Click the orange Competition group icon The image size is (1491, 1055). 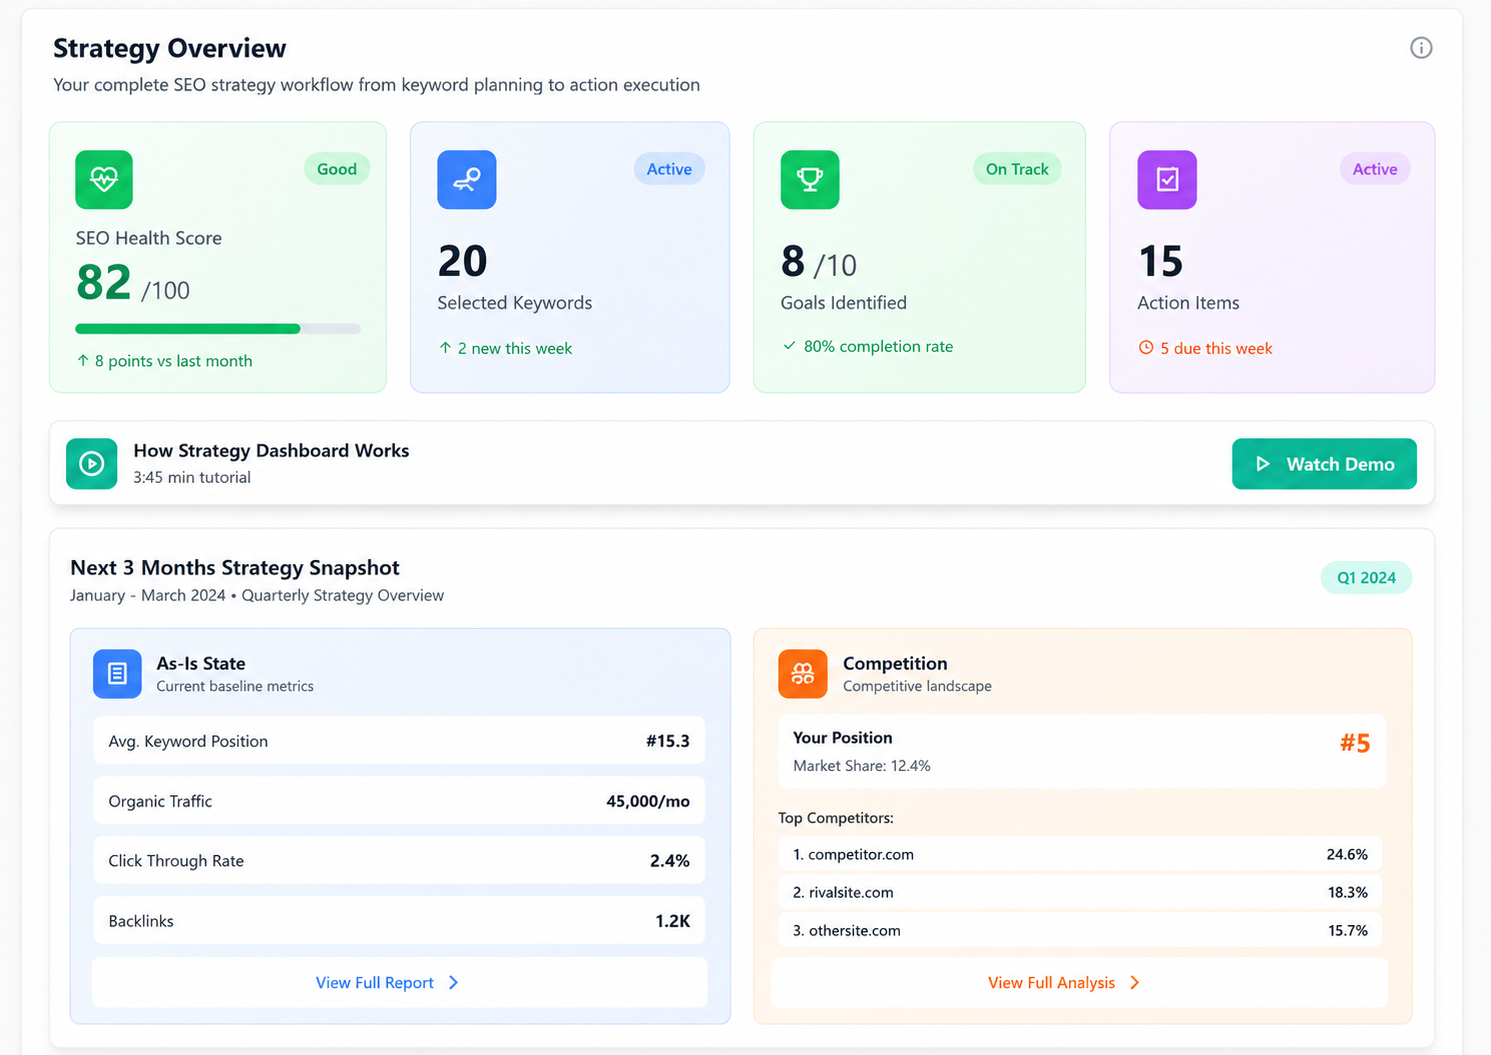[803, 674]
